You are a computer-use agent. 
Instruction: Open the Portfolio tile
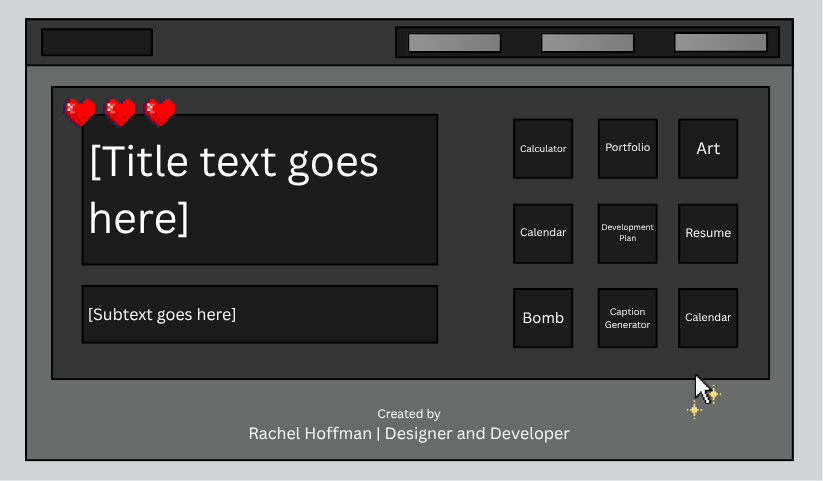(627, 149)
